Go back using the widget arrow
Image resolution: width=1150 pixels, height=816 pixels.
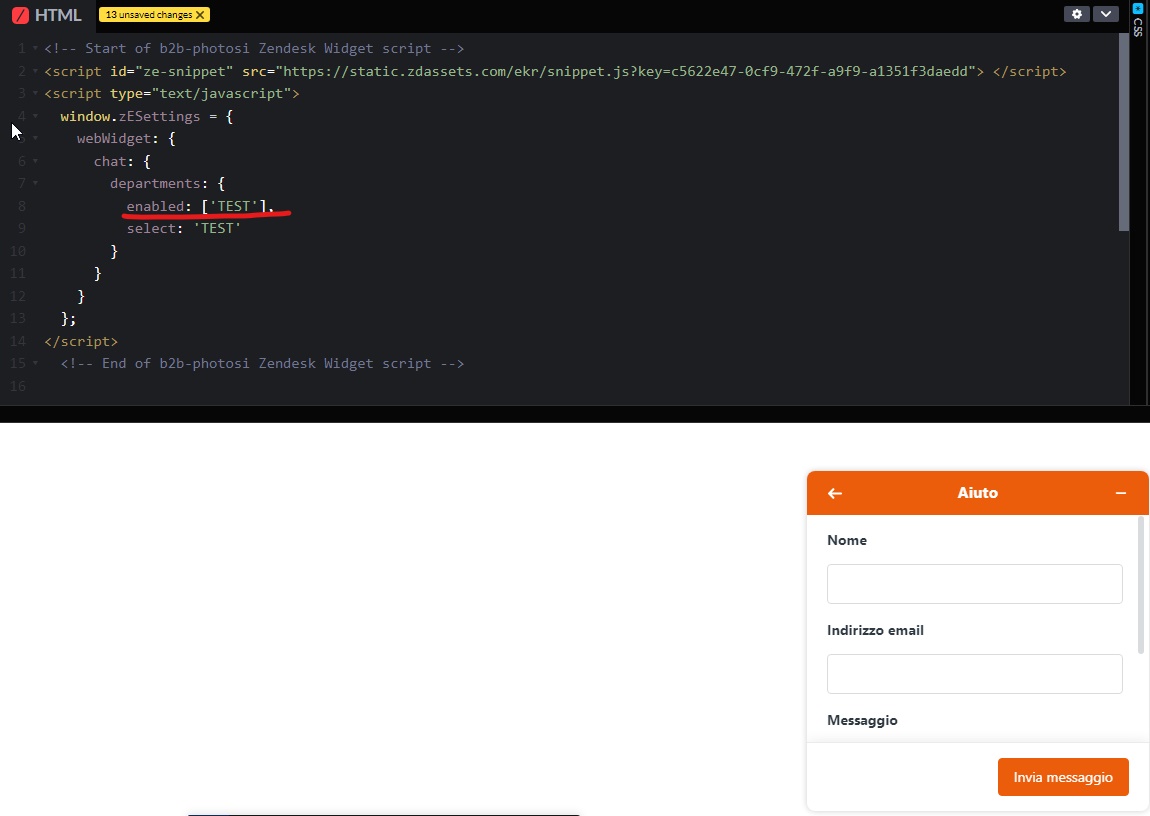[835, 493]
